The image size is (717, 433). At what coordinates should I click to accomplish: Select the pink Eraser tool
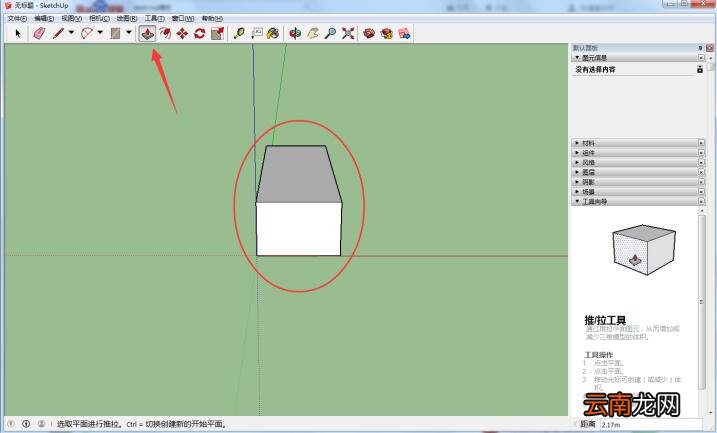(x=39, y=33)
